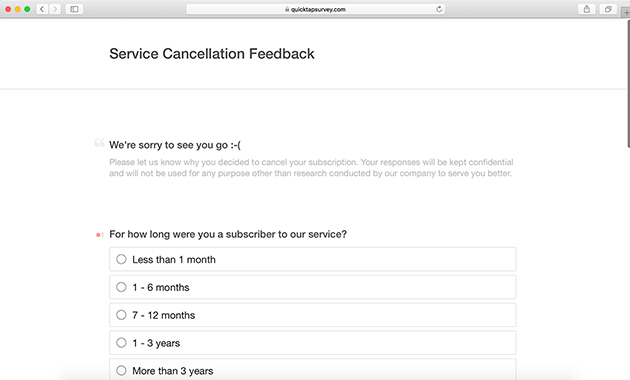Go back using Safari's back arrow
The height and width of the screenshot is (380, 630).
(x=42, y=9)
